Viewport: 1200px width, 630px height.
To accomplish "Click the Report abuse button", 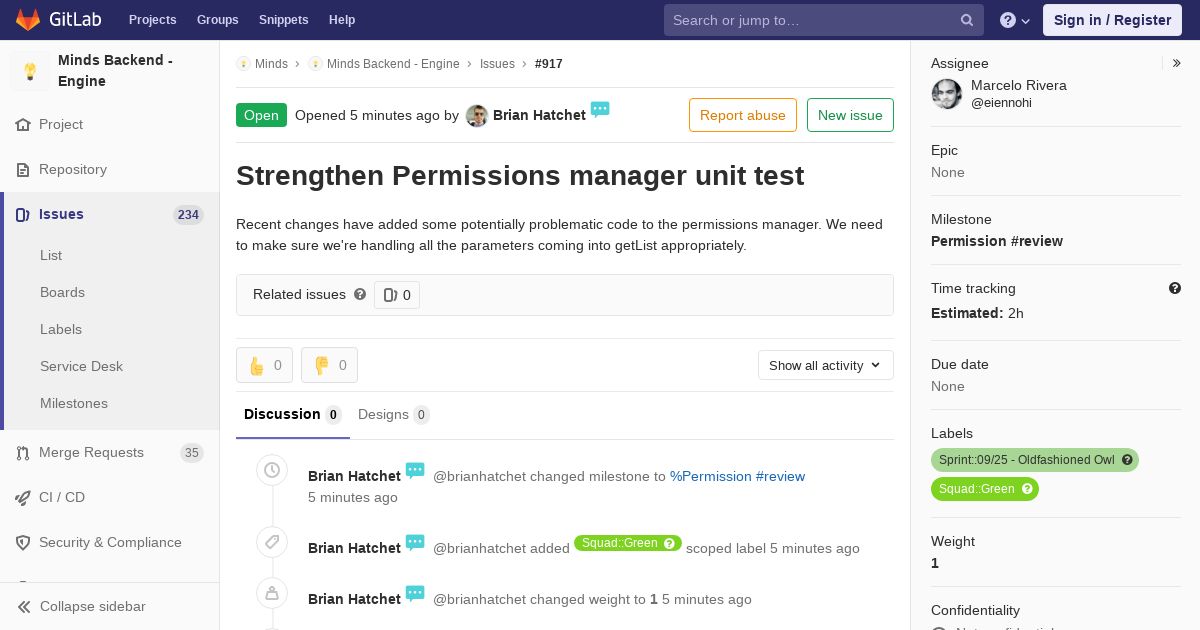I will 743,115.
